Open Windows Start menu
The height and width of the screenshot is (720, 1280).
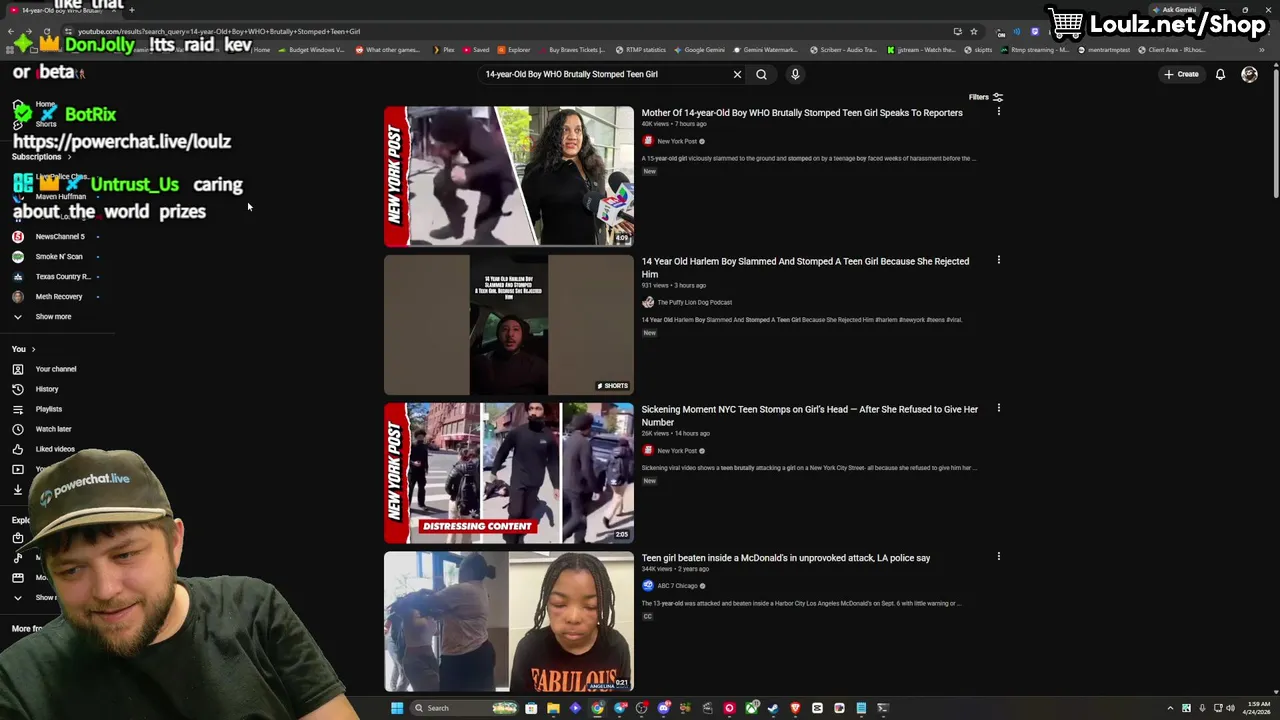[397, 708]
